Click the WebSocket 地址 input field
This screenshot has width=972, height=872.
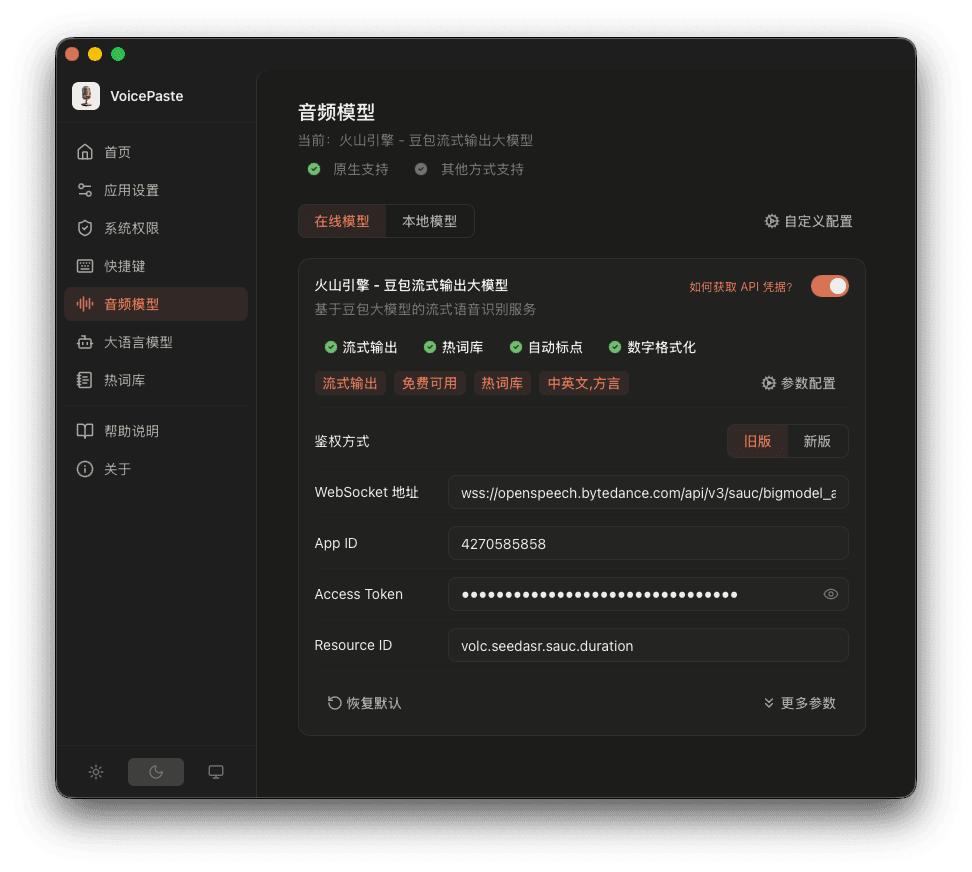pos(648,493)
